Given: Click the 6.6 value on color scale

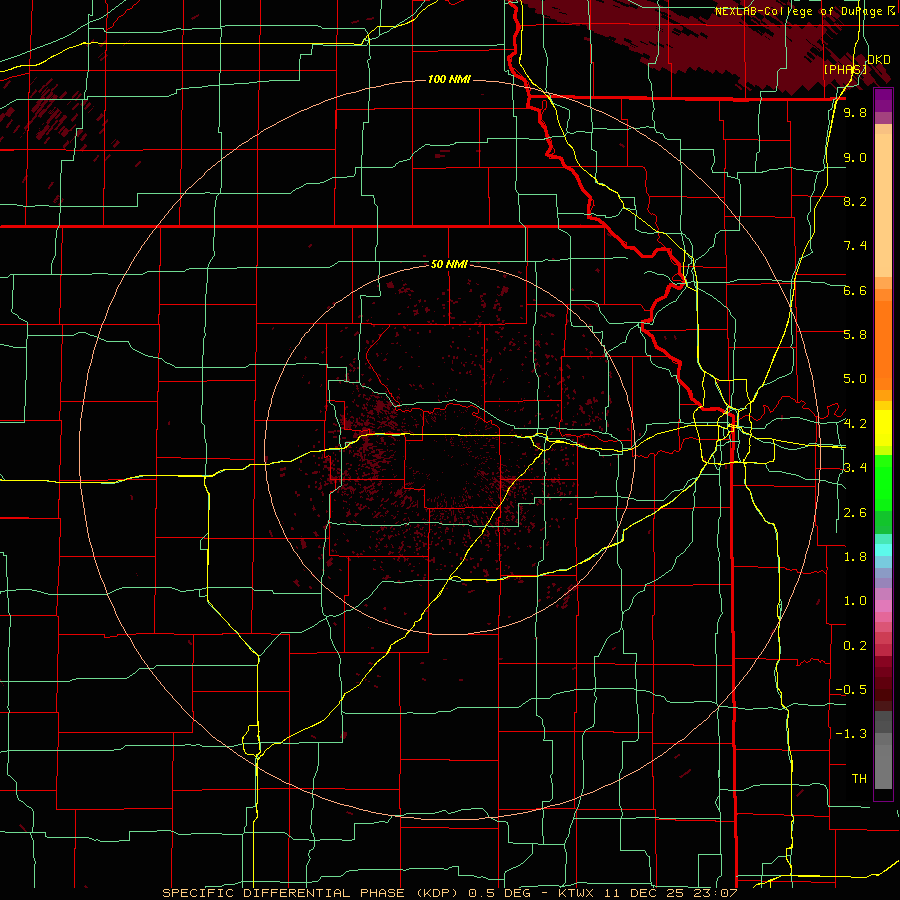Looking at the screenshot, I should coord(855,290).
